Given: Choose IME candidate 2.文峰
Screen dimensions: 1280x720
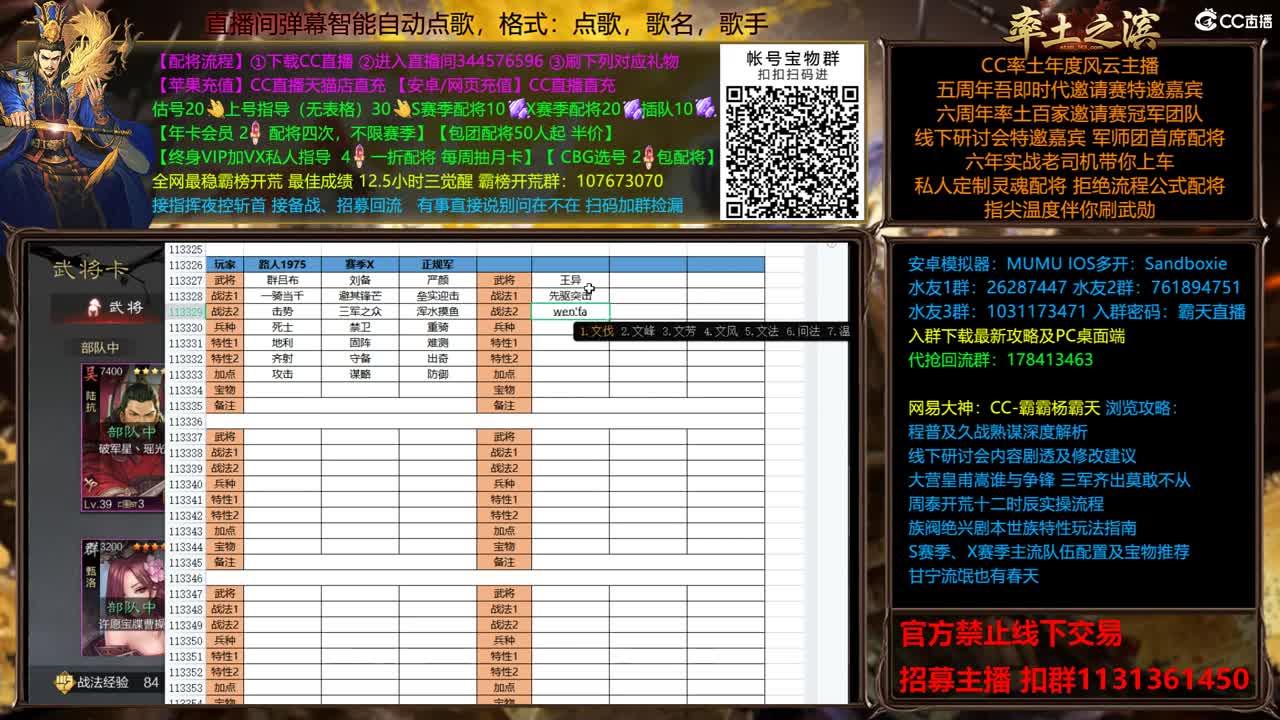Looking at the screenshot, I should point(637,331).
